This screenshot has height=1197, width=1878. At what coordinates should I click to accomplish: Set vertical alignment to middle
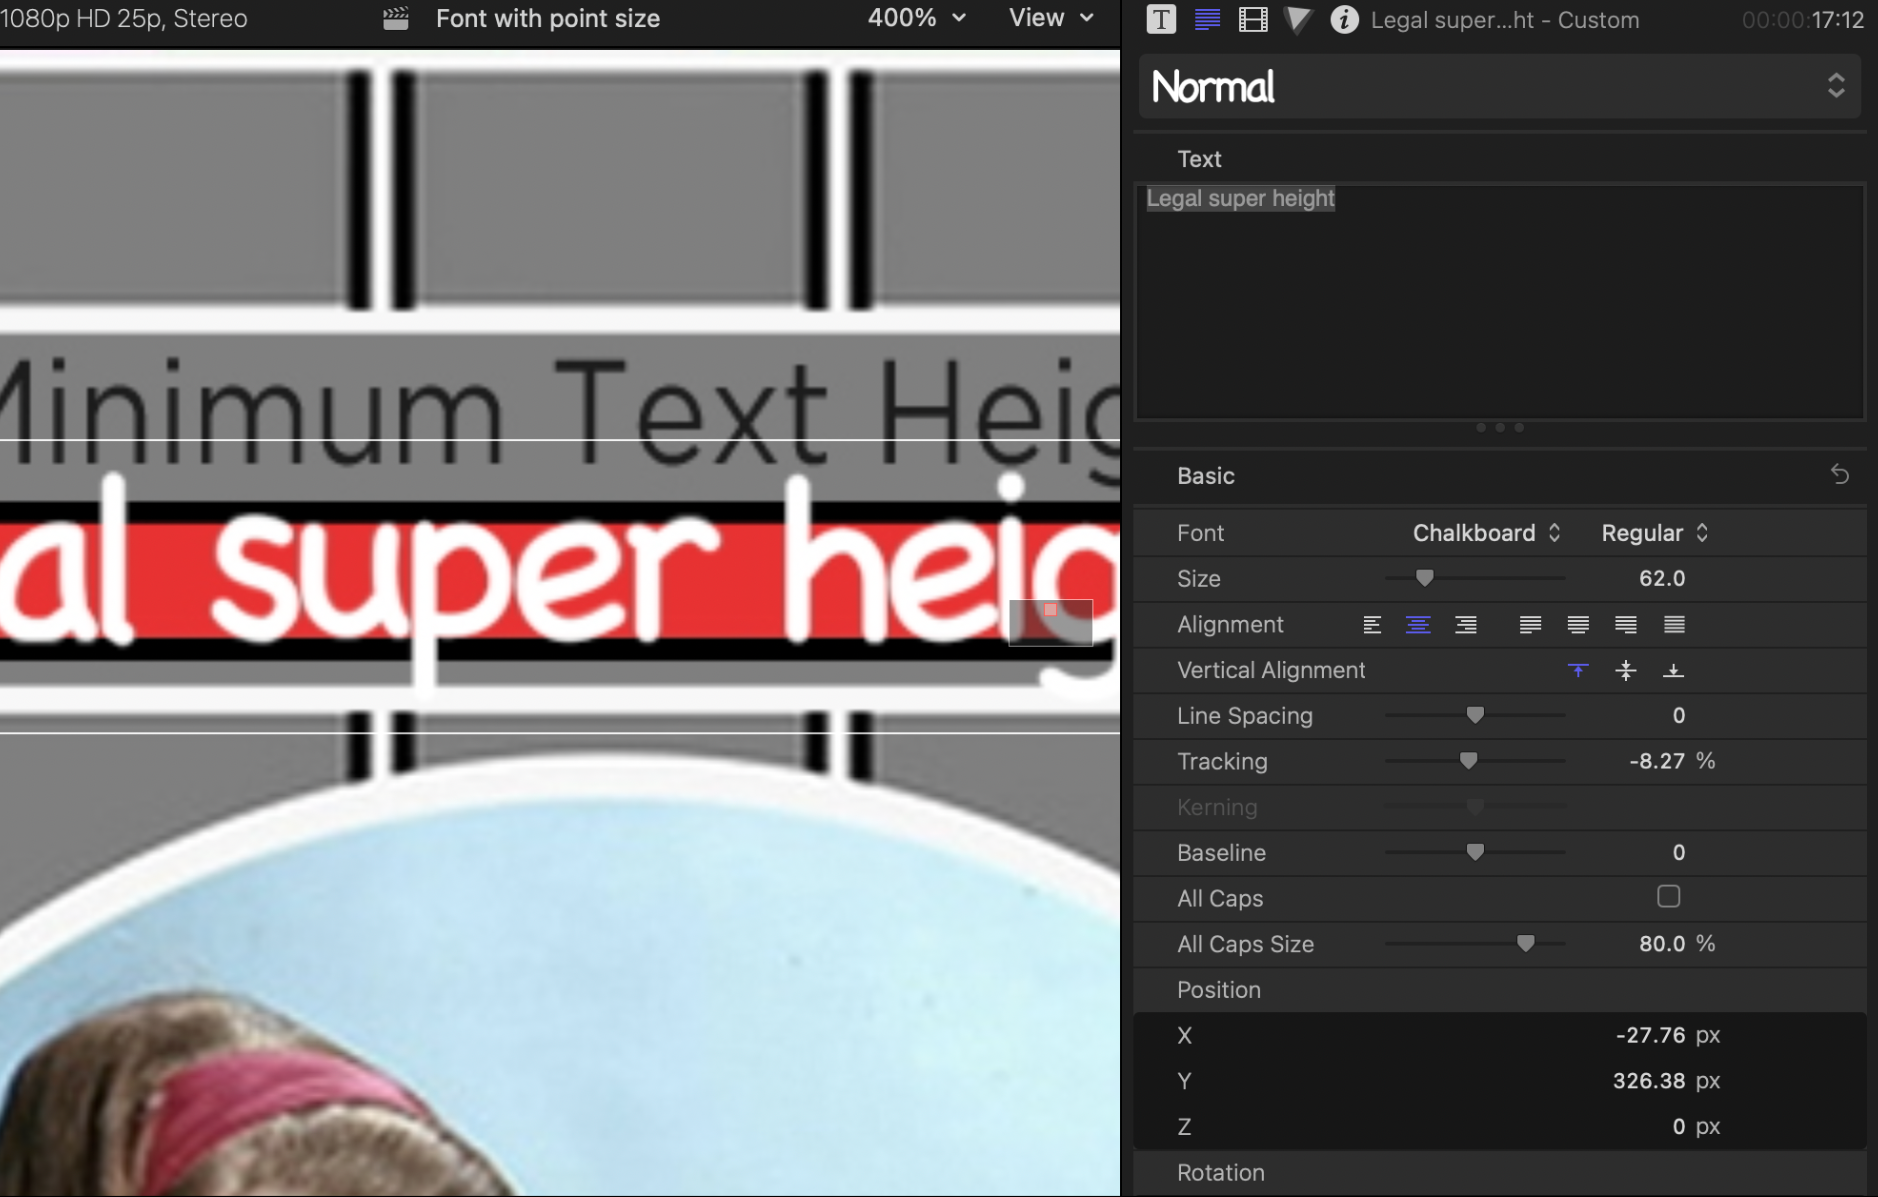pyautogui.click(x=1626, y=670)
